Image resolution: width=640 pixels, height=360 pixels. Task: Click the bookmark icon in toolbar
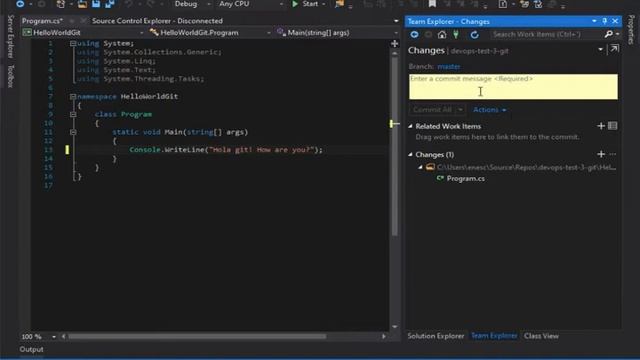pos(432,4)
